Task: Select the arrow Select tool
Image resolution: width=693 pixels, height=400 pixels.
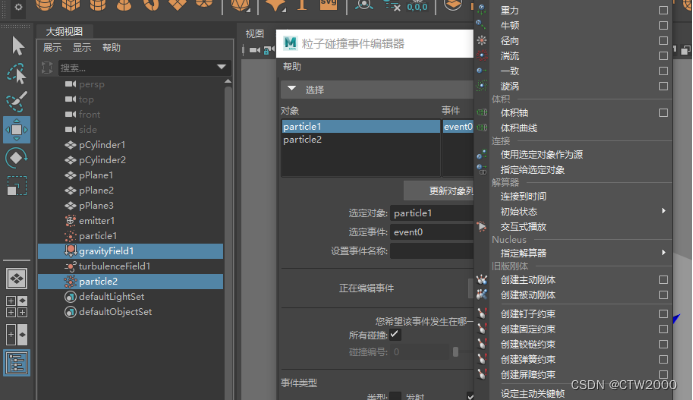Action: tap(18, 46)
